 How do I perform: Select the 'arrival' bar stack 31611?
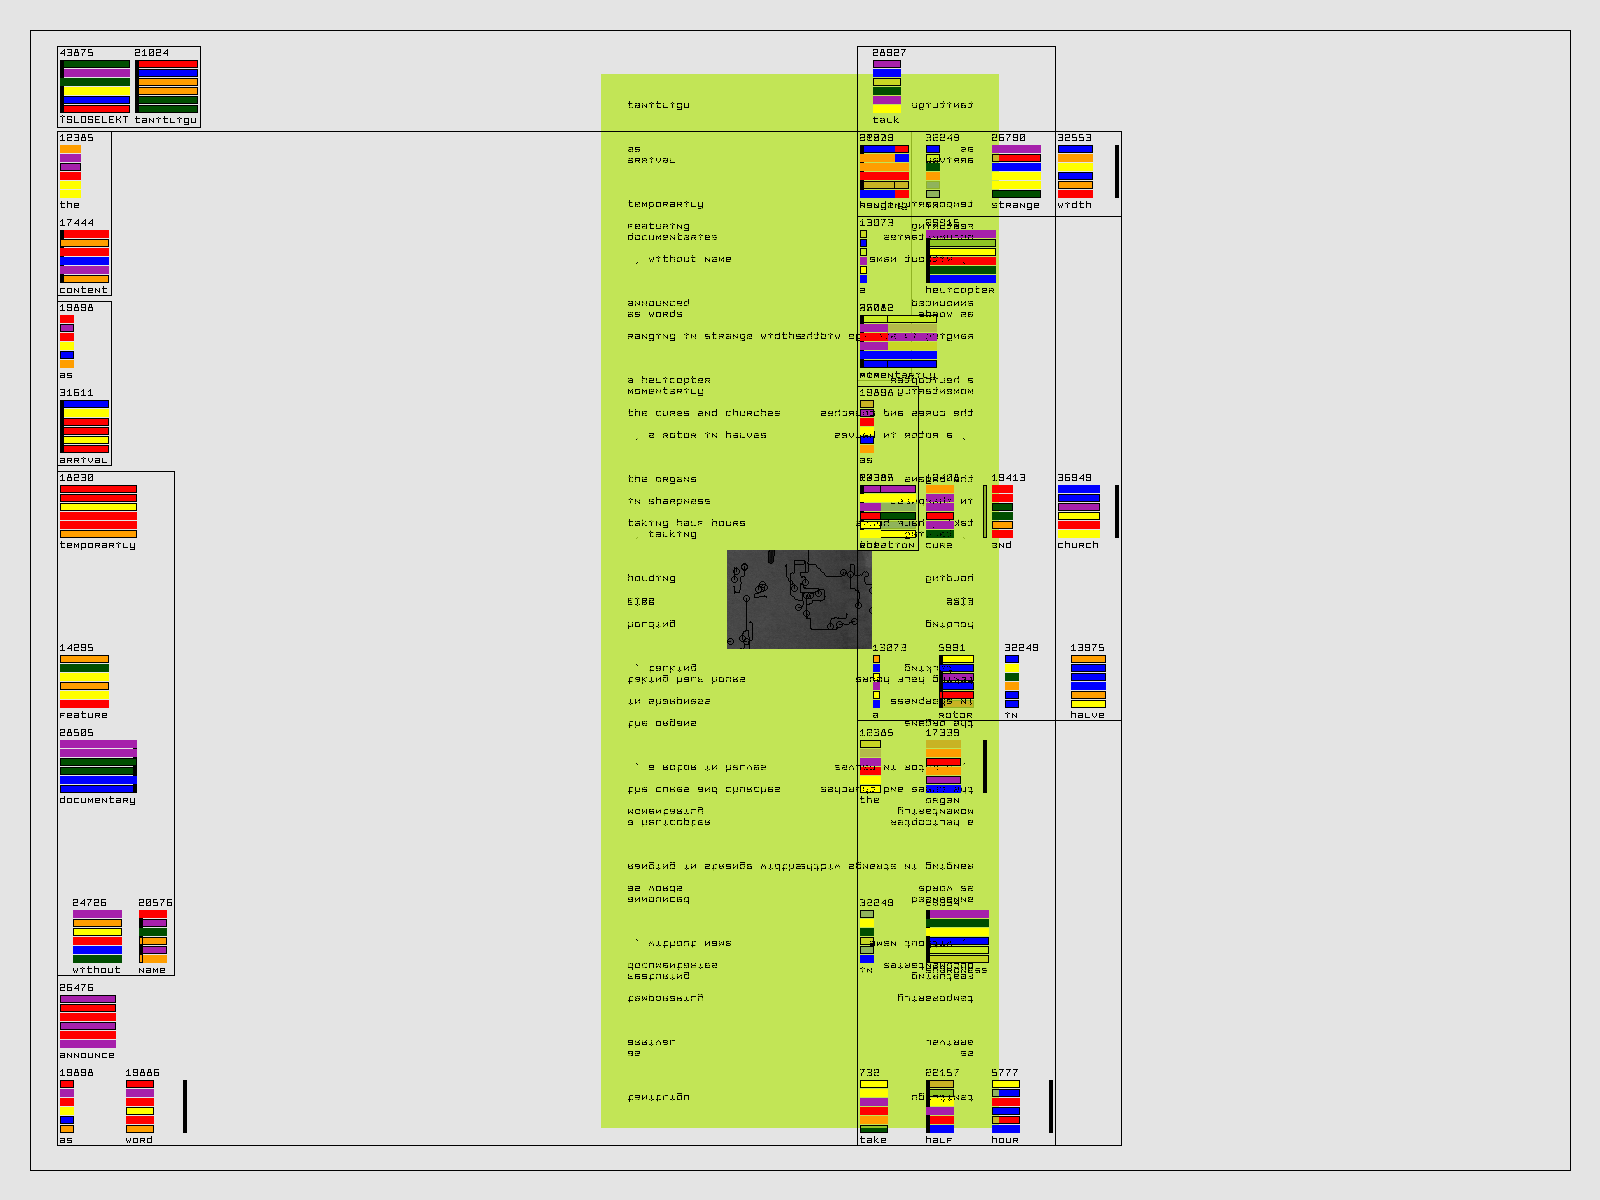tap(84, 426)
